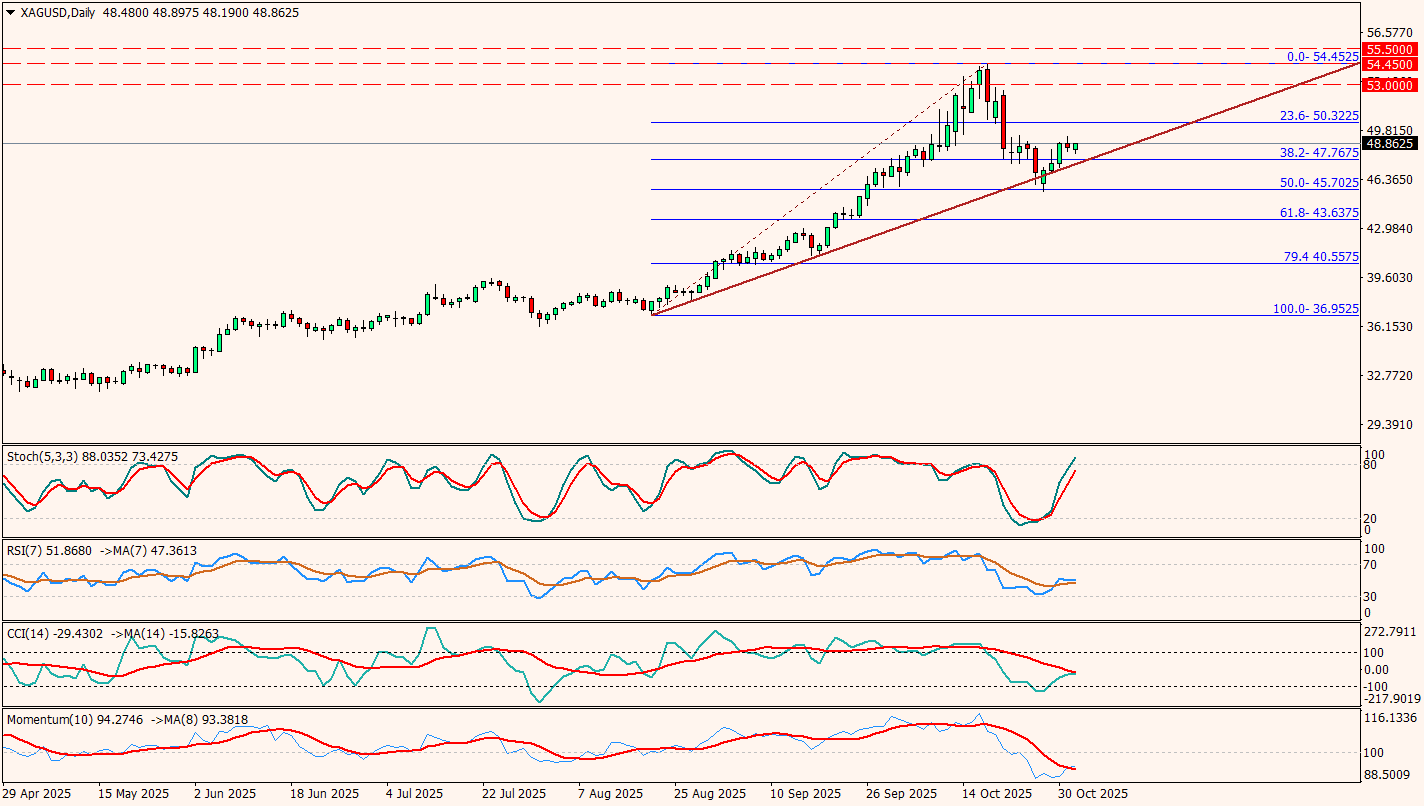Click the 14 Oct 2025 date on time axis
The image size is (1424, 806).
[997, 794]
